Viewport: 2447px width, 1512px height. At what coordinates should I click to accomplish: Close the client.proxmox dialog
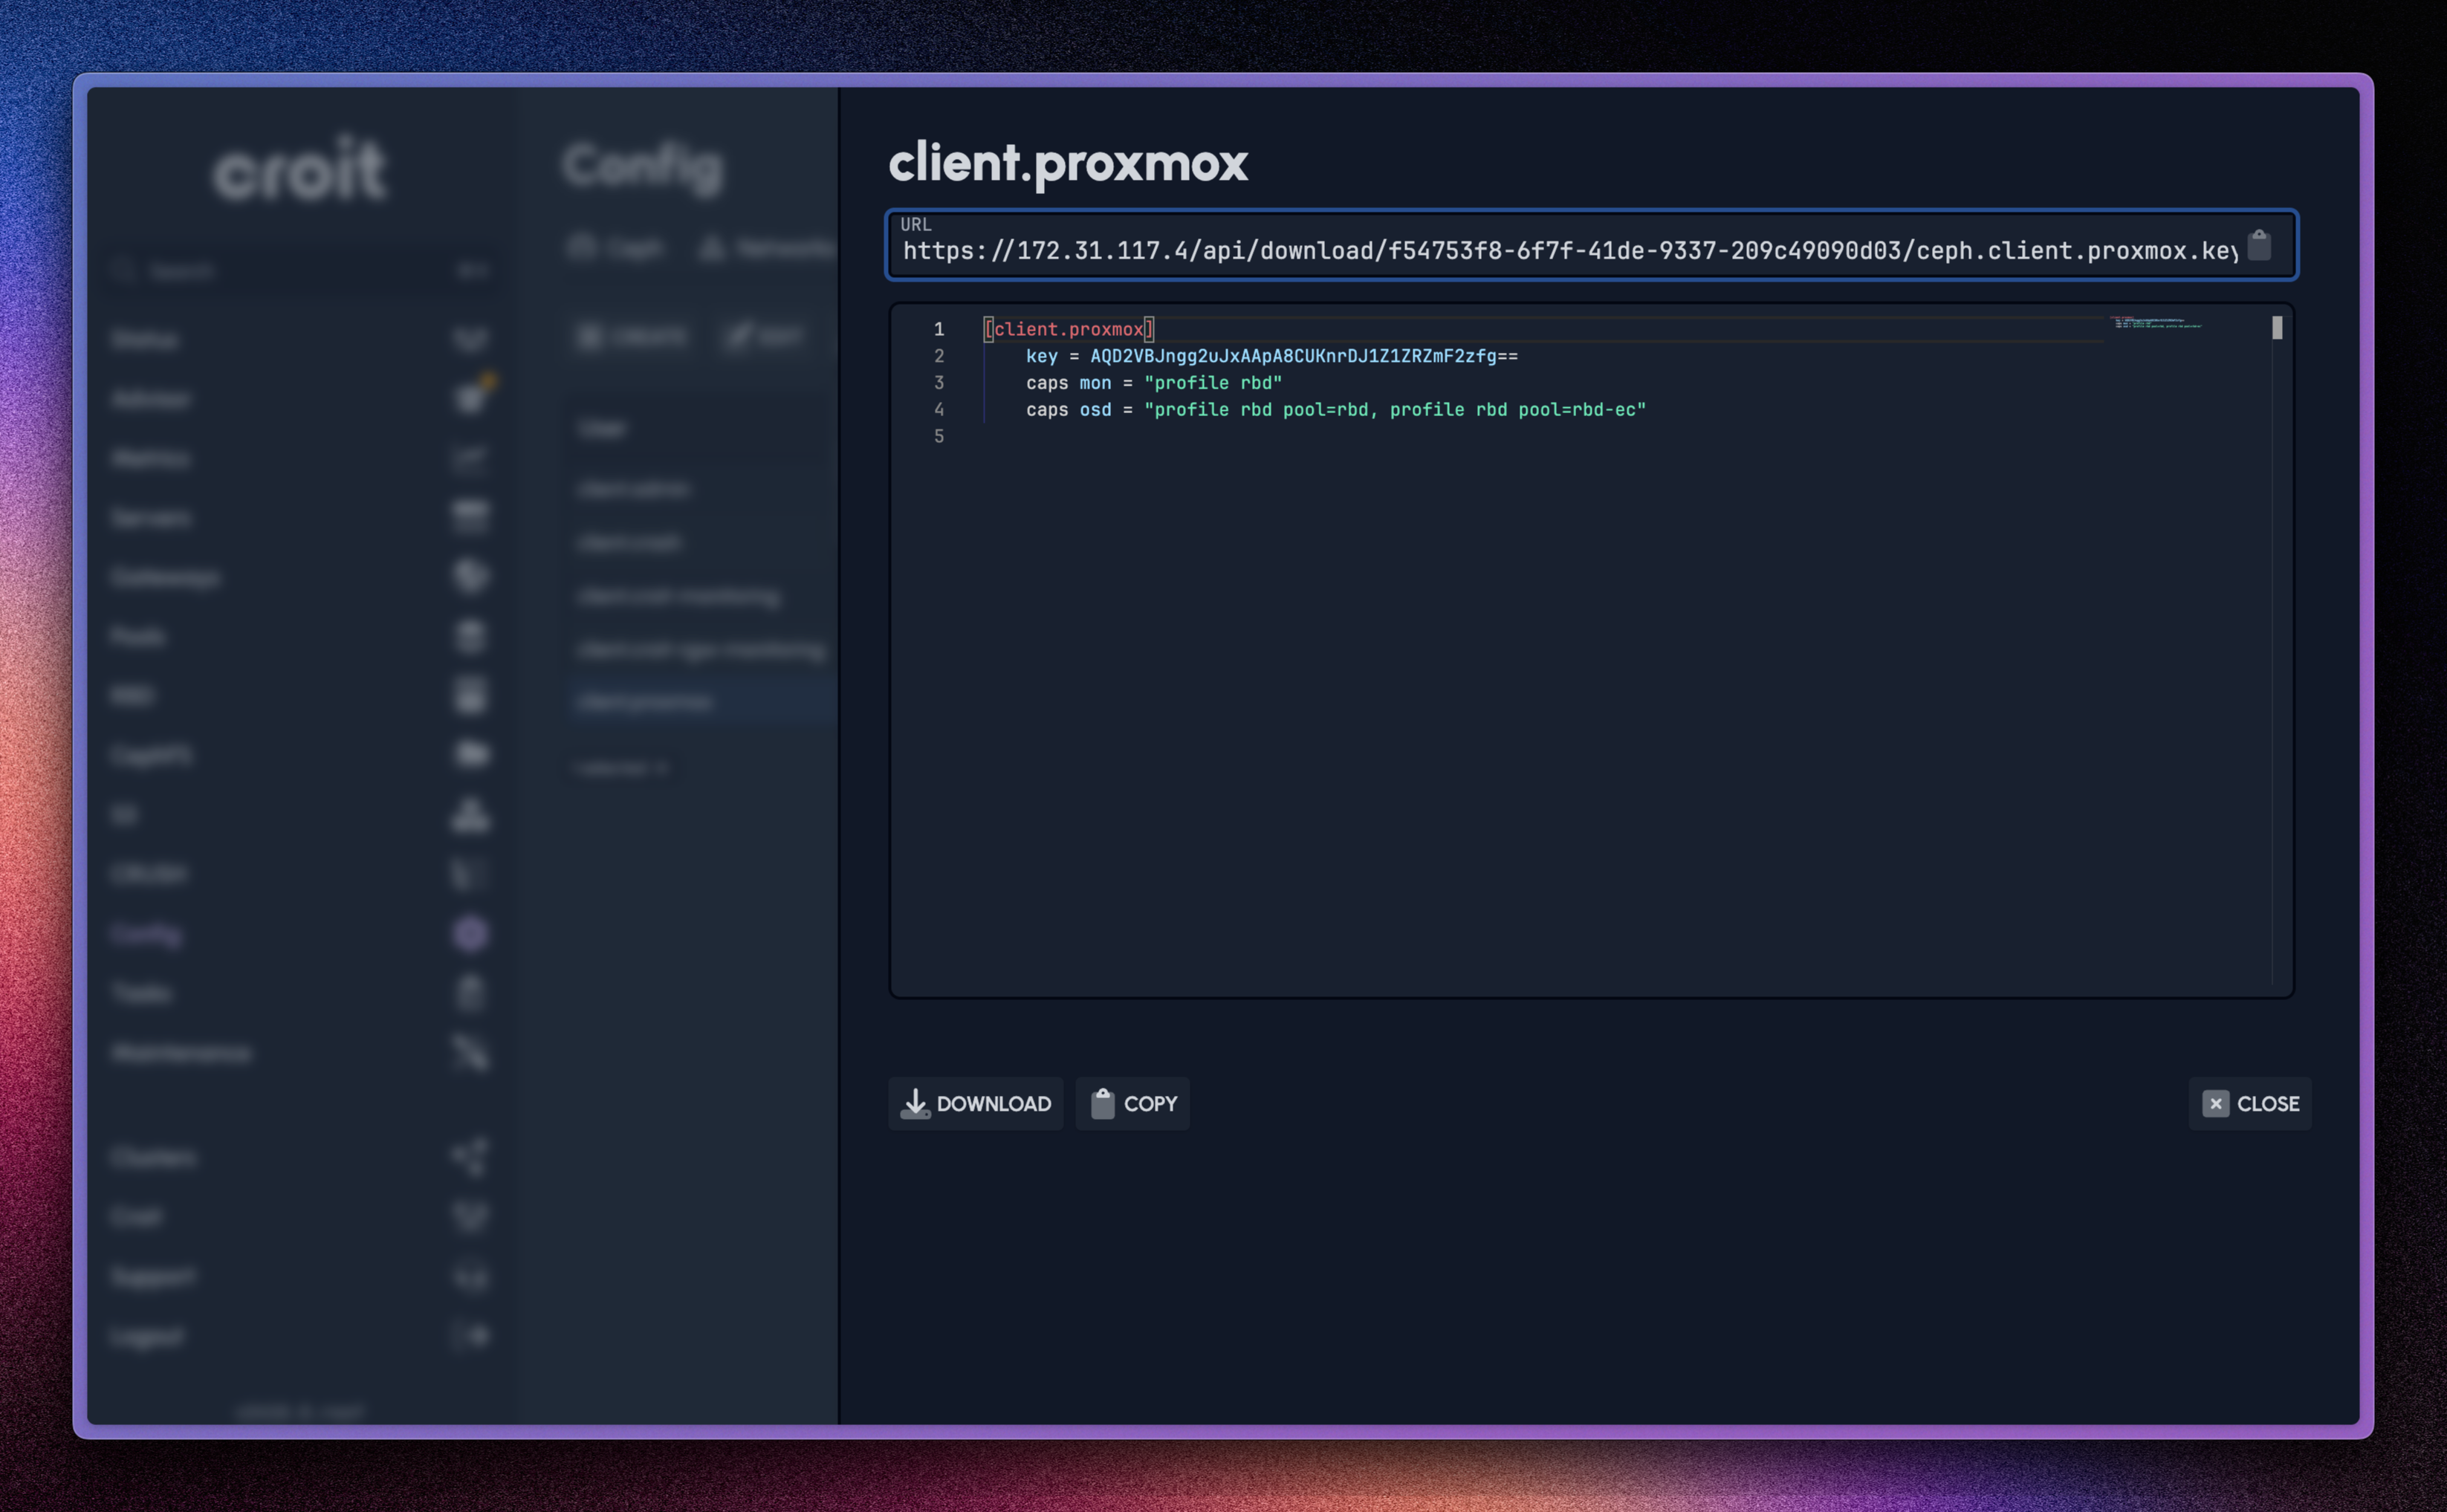2249,1103
